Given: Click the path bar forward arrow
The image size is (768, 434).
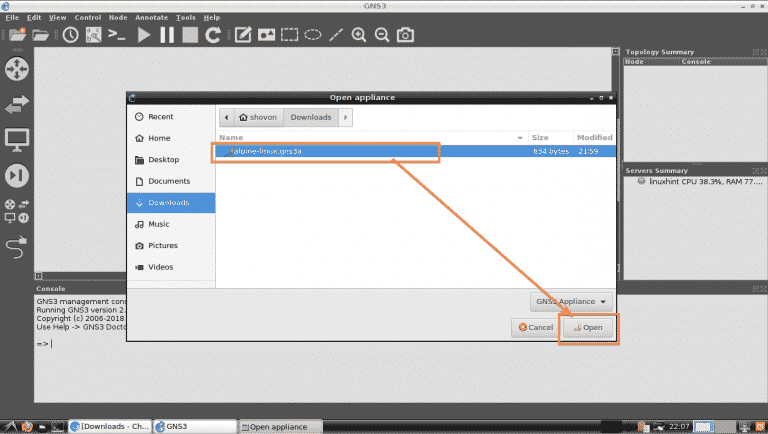Looking at the screenshot, I should click(x=345, y=118).
